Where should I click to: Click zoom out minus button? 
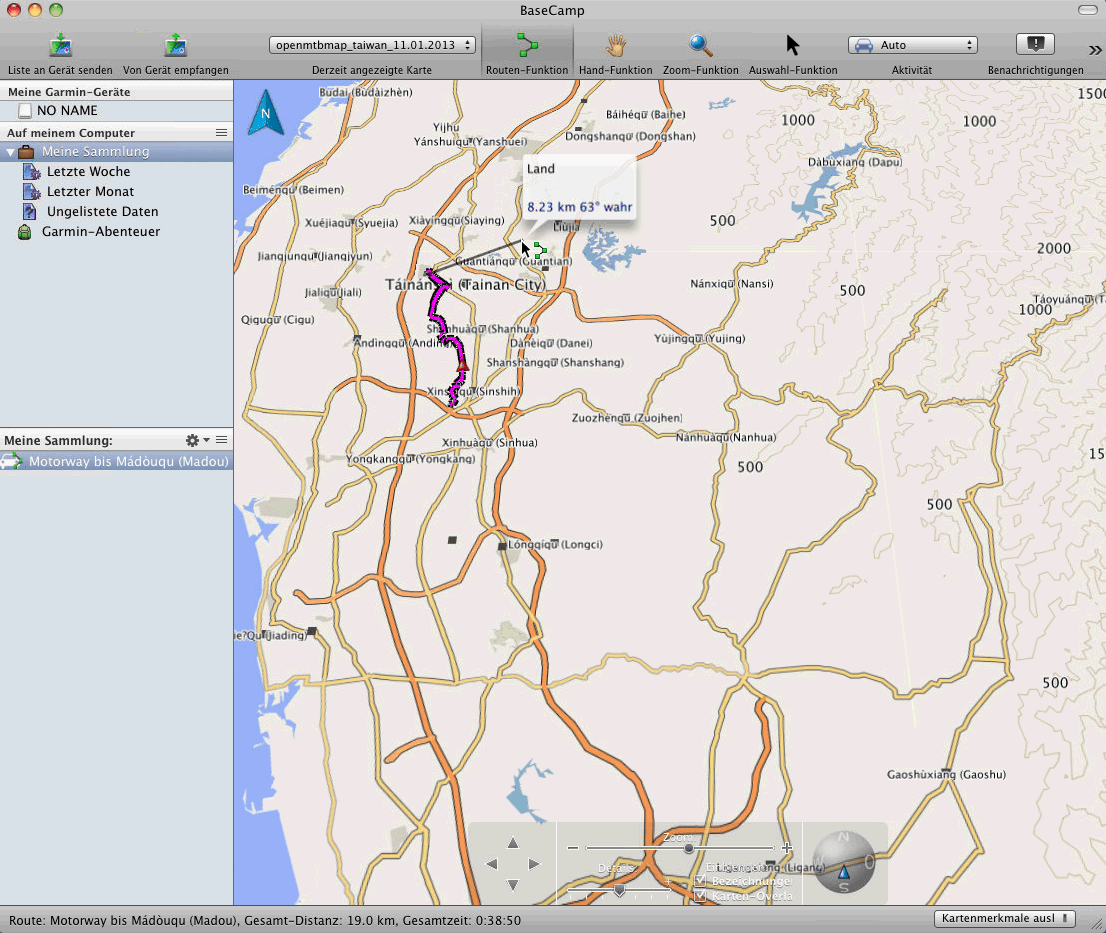point(573,848)
